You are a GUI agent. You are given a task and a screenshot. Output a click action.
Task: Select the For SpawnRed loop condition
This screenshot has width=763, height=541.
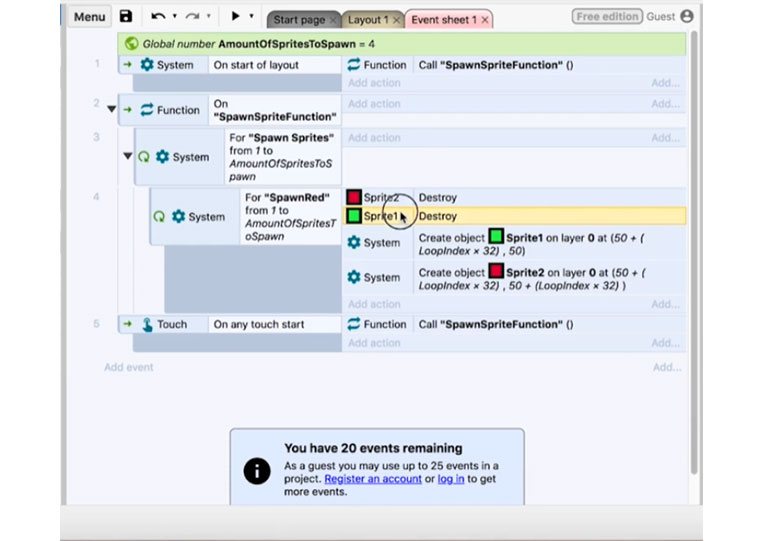pyautogui.click(x=291, y=217)
